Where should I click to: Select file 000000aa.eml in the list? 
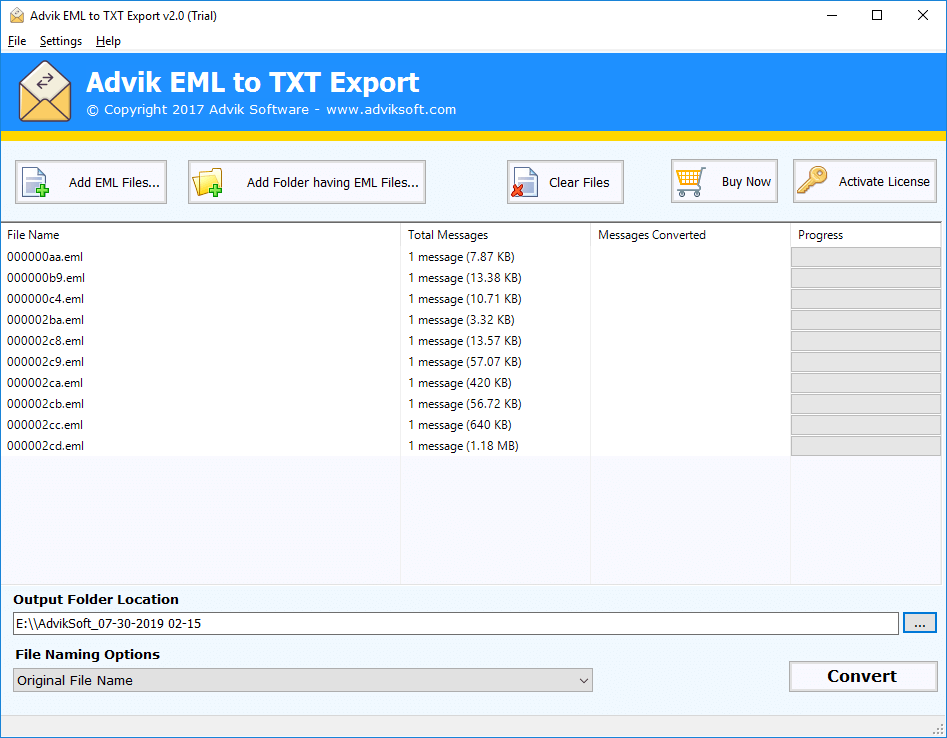45,257
